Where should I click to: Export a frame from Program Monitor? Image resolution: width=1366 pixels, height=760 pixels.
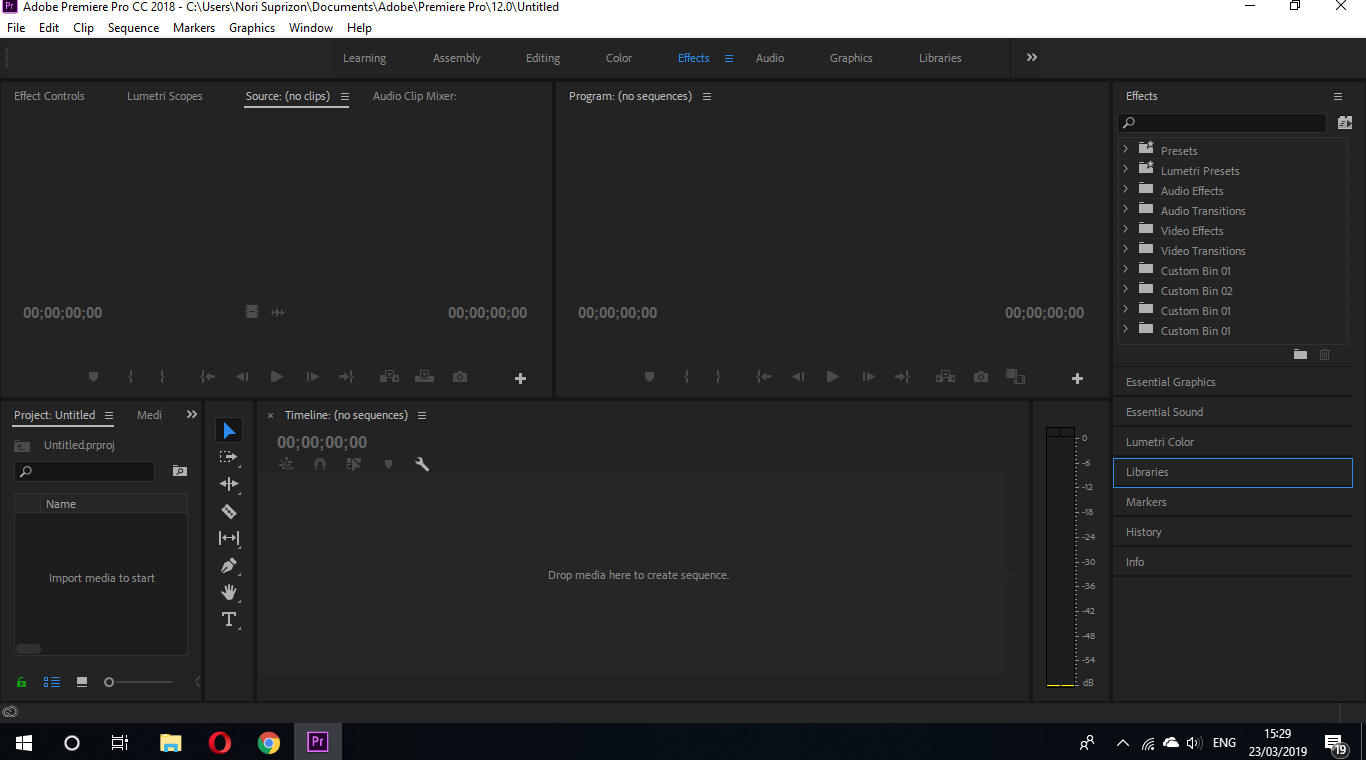(981, 377)
